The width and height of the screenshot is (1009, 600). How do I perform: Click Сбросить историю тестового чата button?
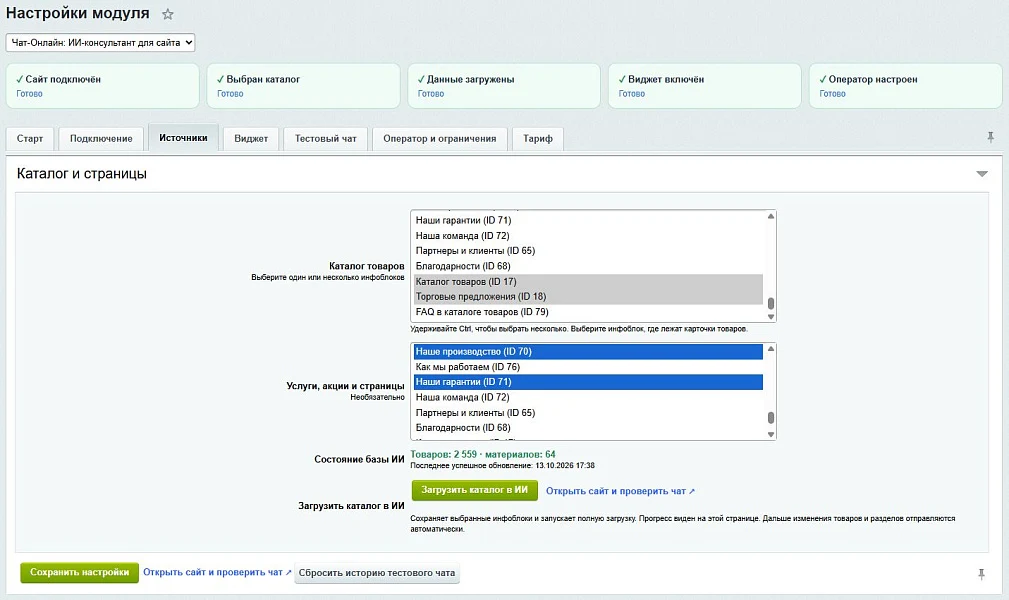click(377, 573)
